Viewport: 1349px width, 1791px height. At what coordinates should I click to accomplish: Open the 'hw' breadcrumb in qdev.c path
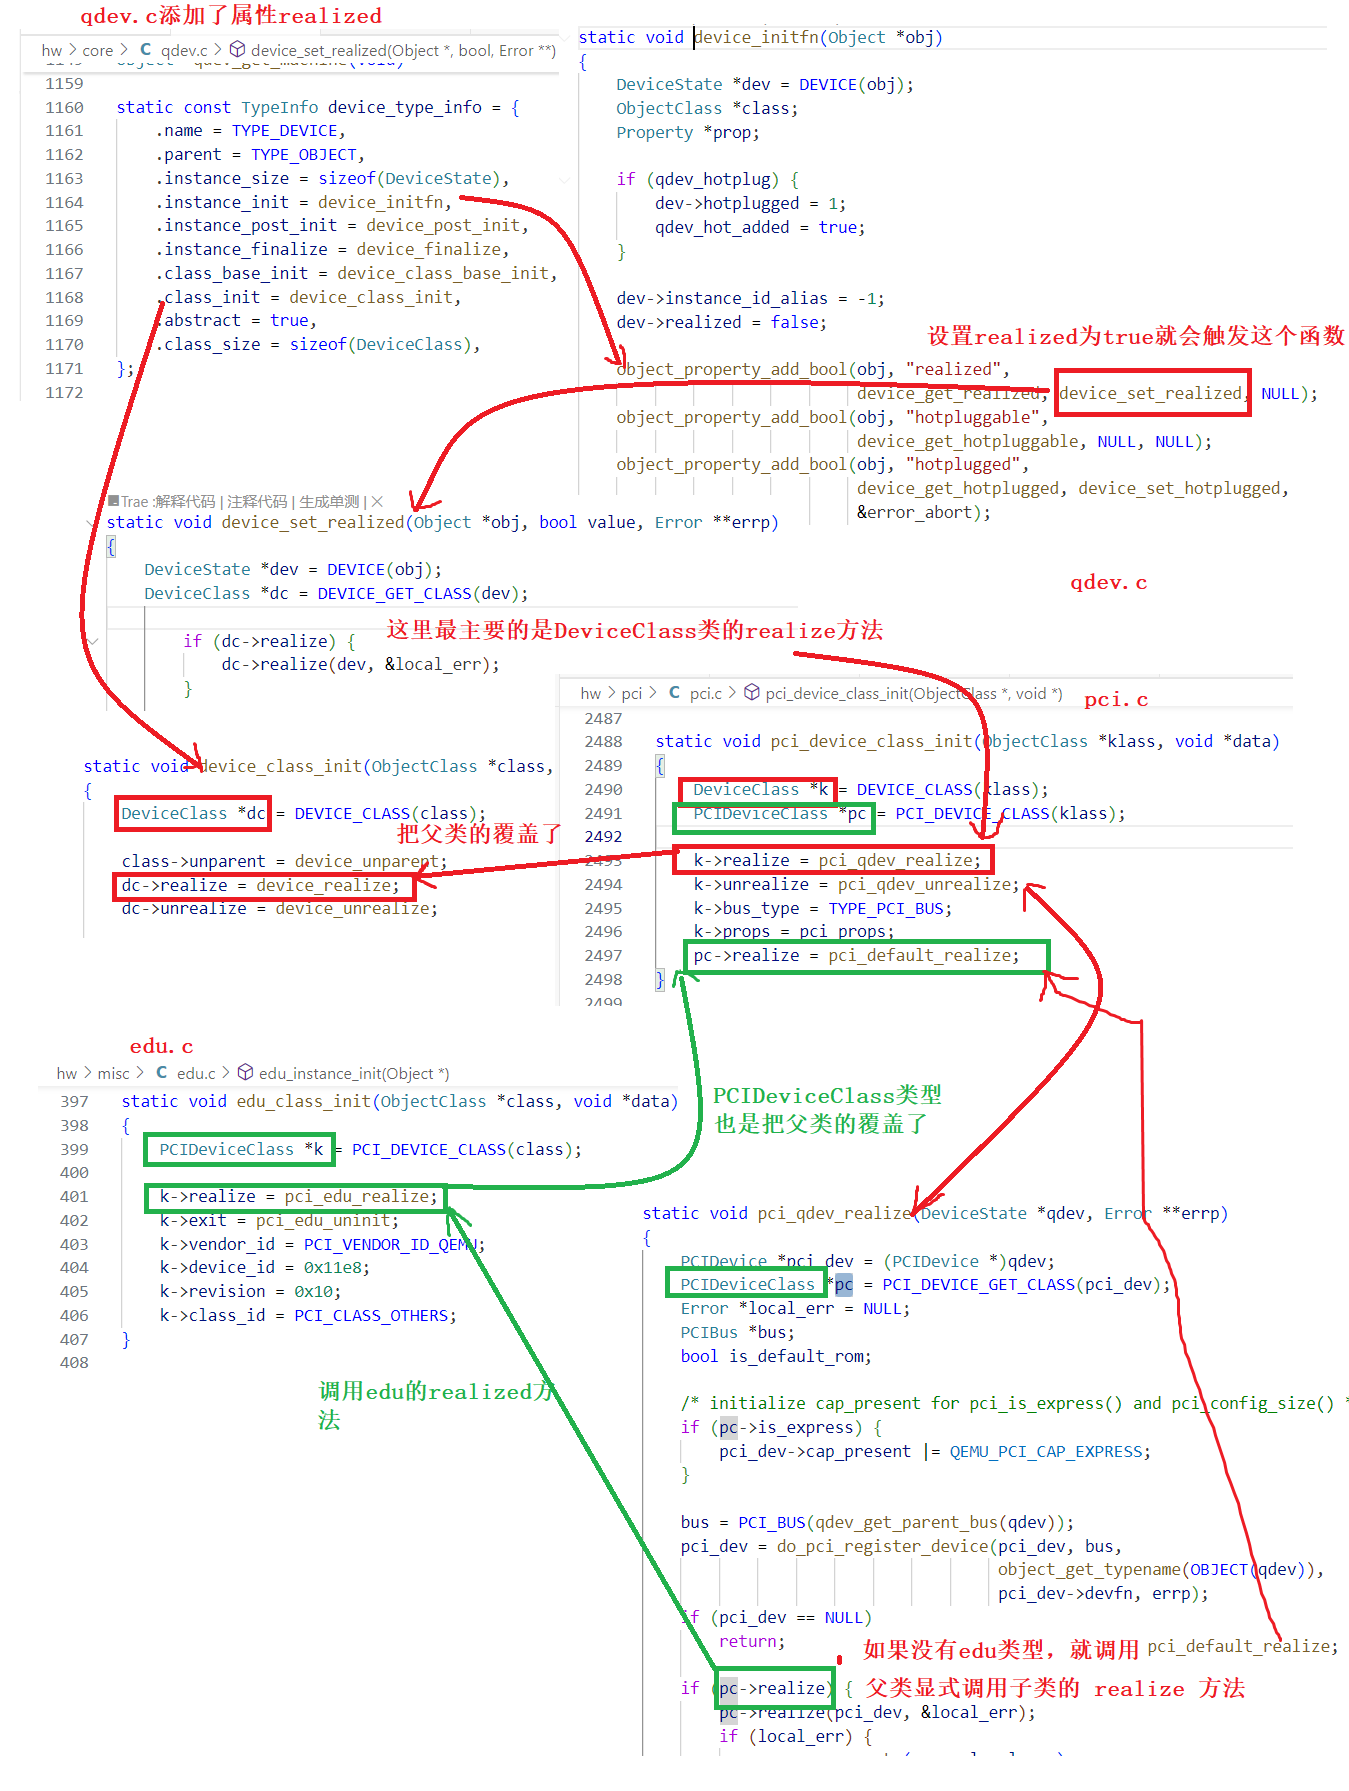pyautogui.click(x=52, y=50)
